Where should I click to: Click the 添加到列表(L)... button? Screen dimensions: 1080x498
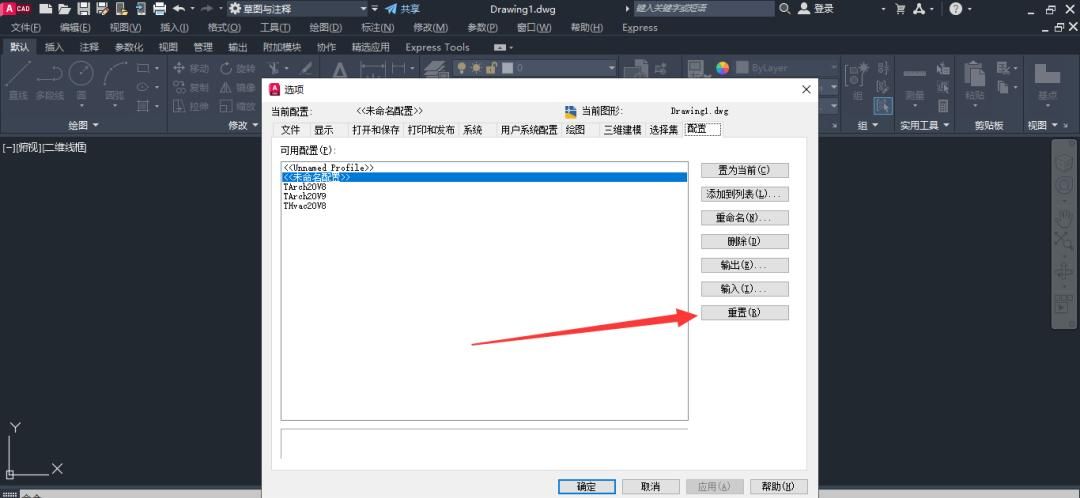745,194
